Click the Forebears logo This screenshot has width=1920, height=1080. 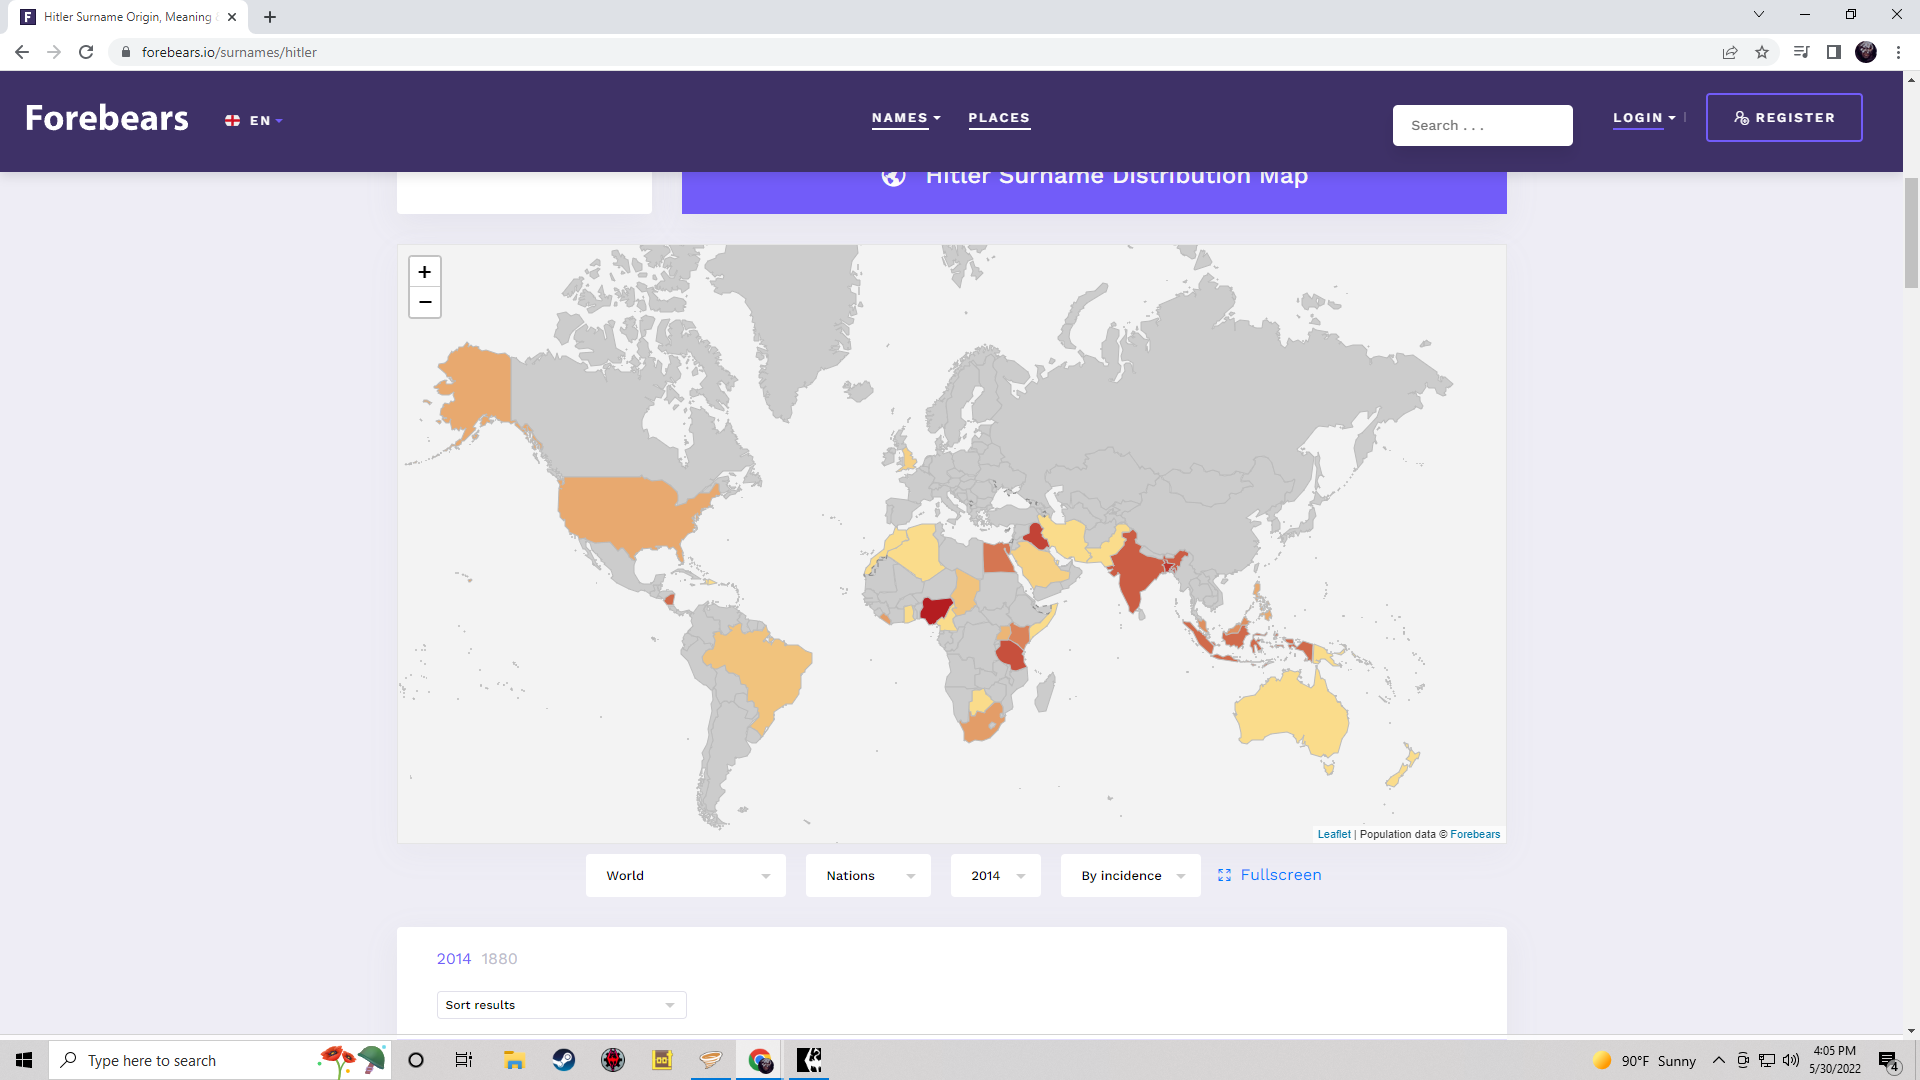107,118
